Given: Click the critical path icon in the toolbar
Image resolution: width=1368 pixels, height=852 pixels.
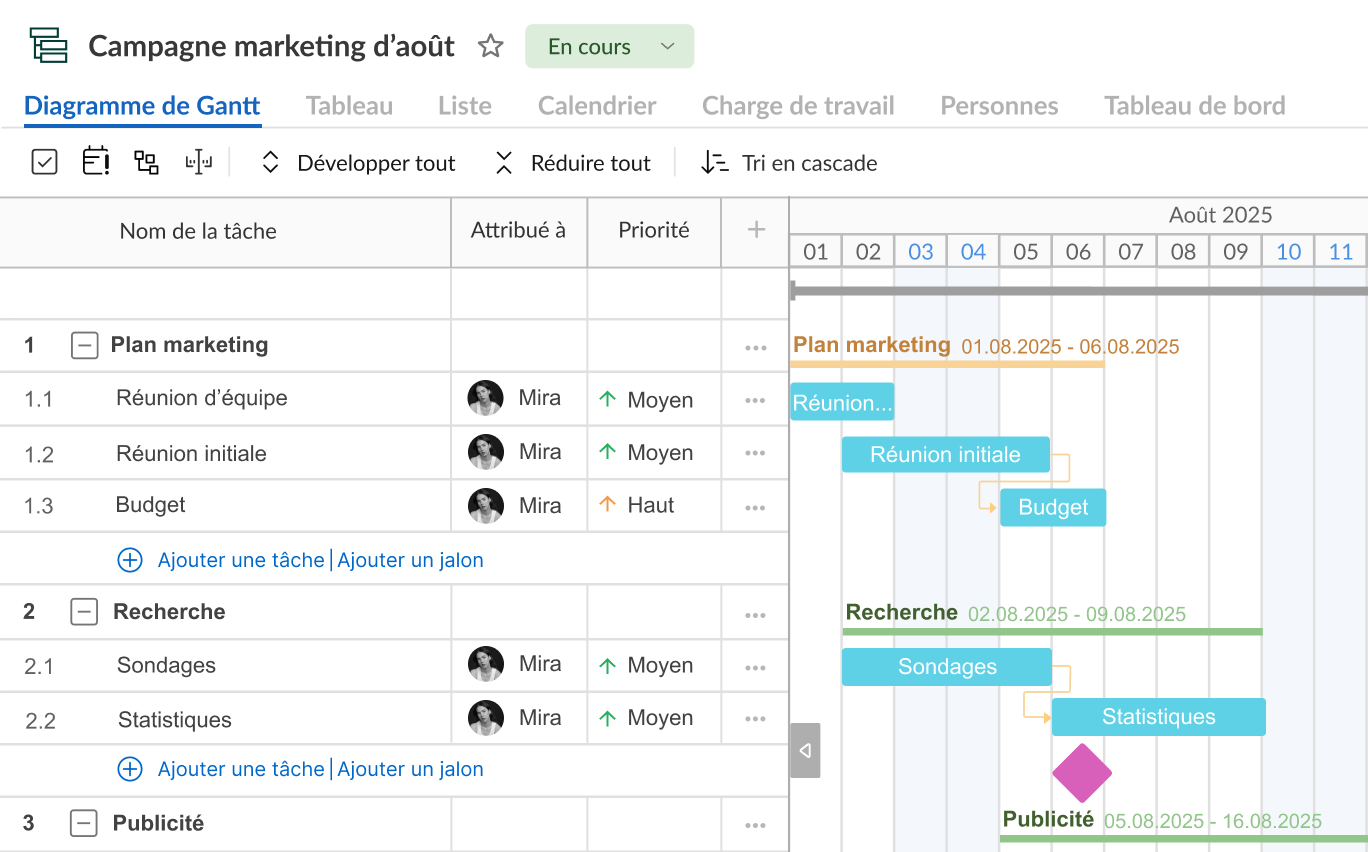Looking at the screenshot, I should pyautogui.click(x=198, y=162).
